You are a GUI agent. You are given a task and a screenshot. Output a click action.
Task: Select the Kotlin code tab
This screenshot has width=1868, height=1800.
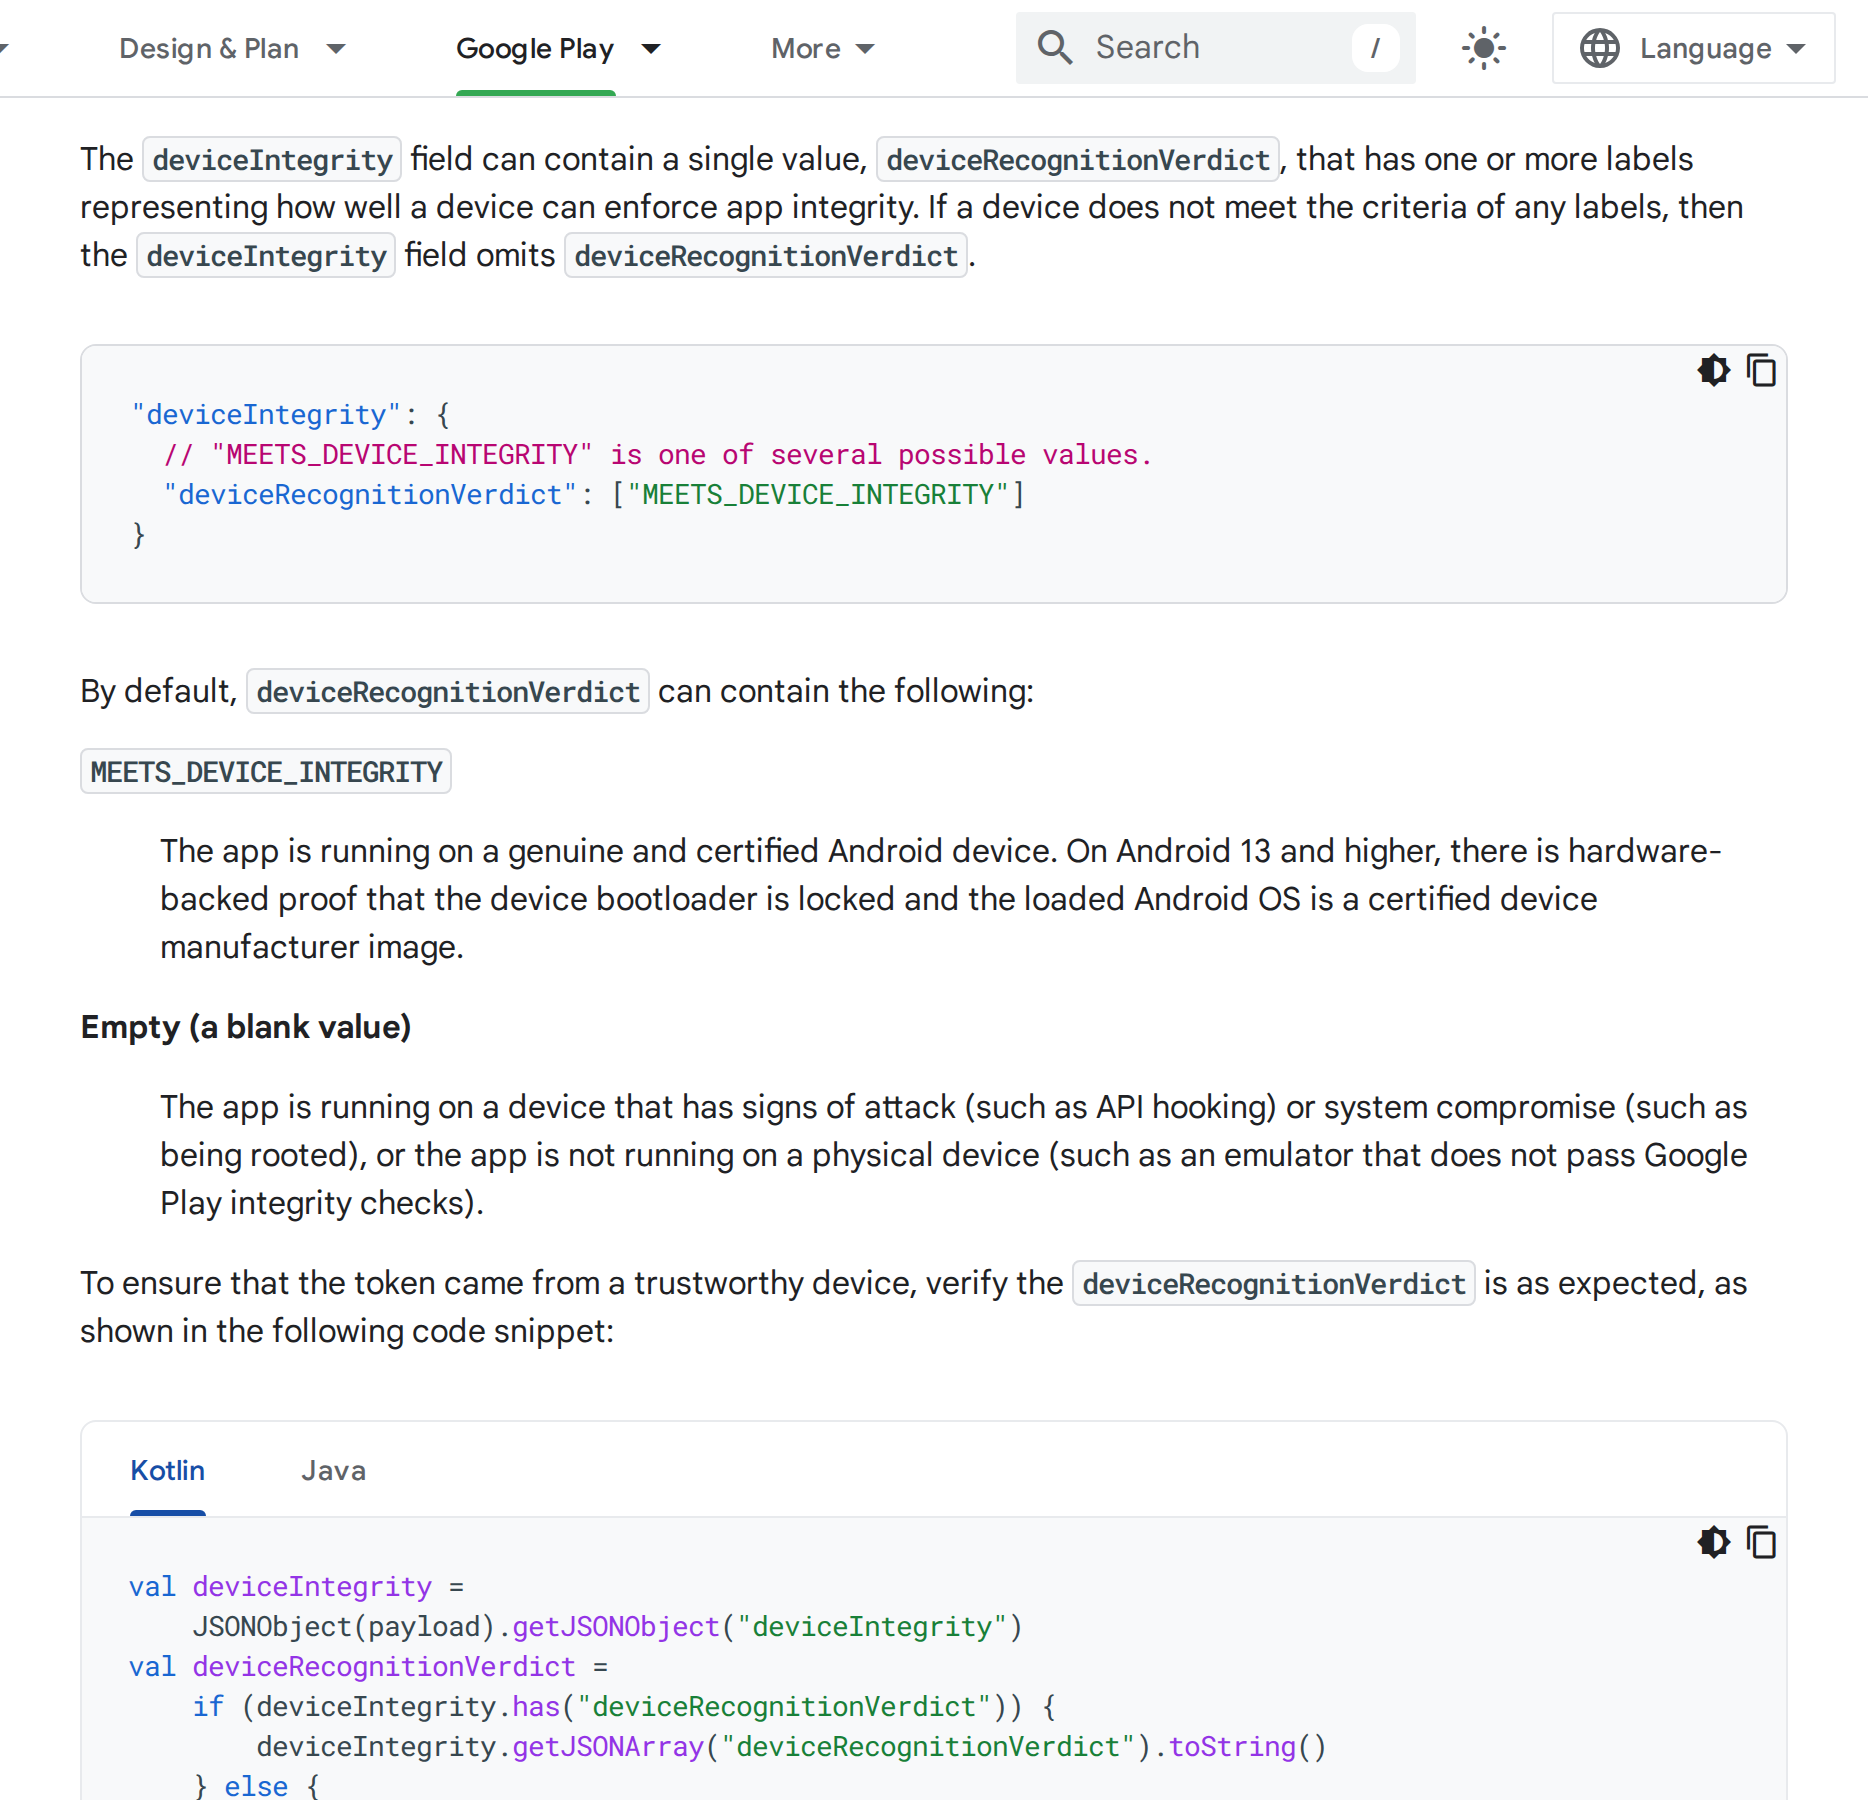167,1471
